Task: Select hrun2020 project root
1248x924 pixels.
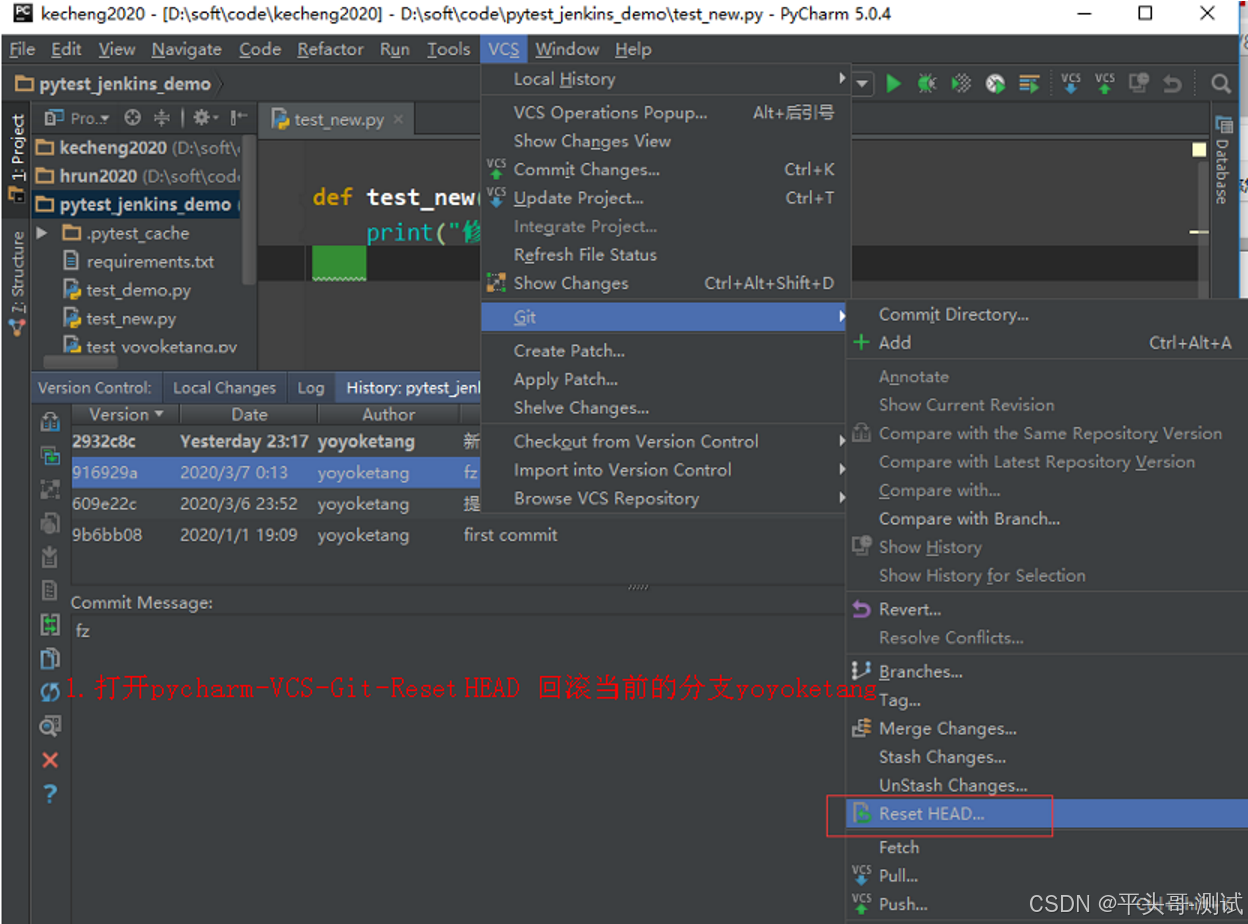Action: [x=137, y=176]
